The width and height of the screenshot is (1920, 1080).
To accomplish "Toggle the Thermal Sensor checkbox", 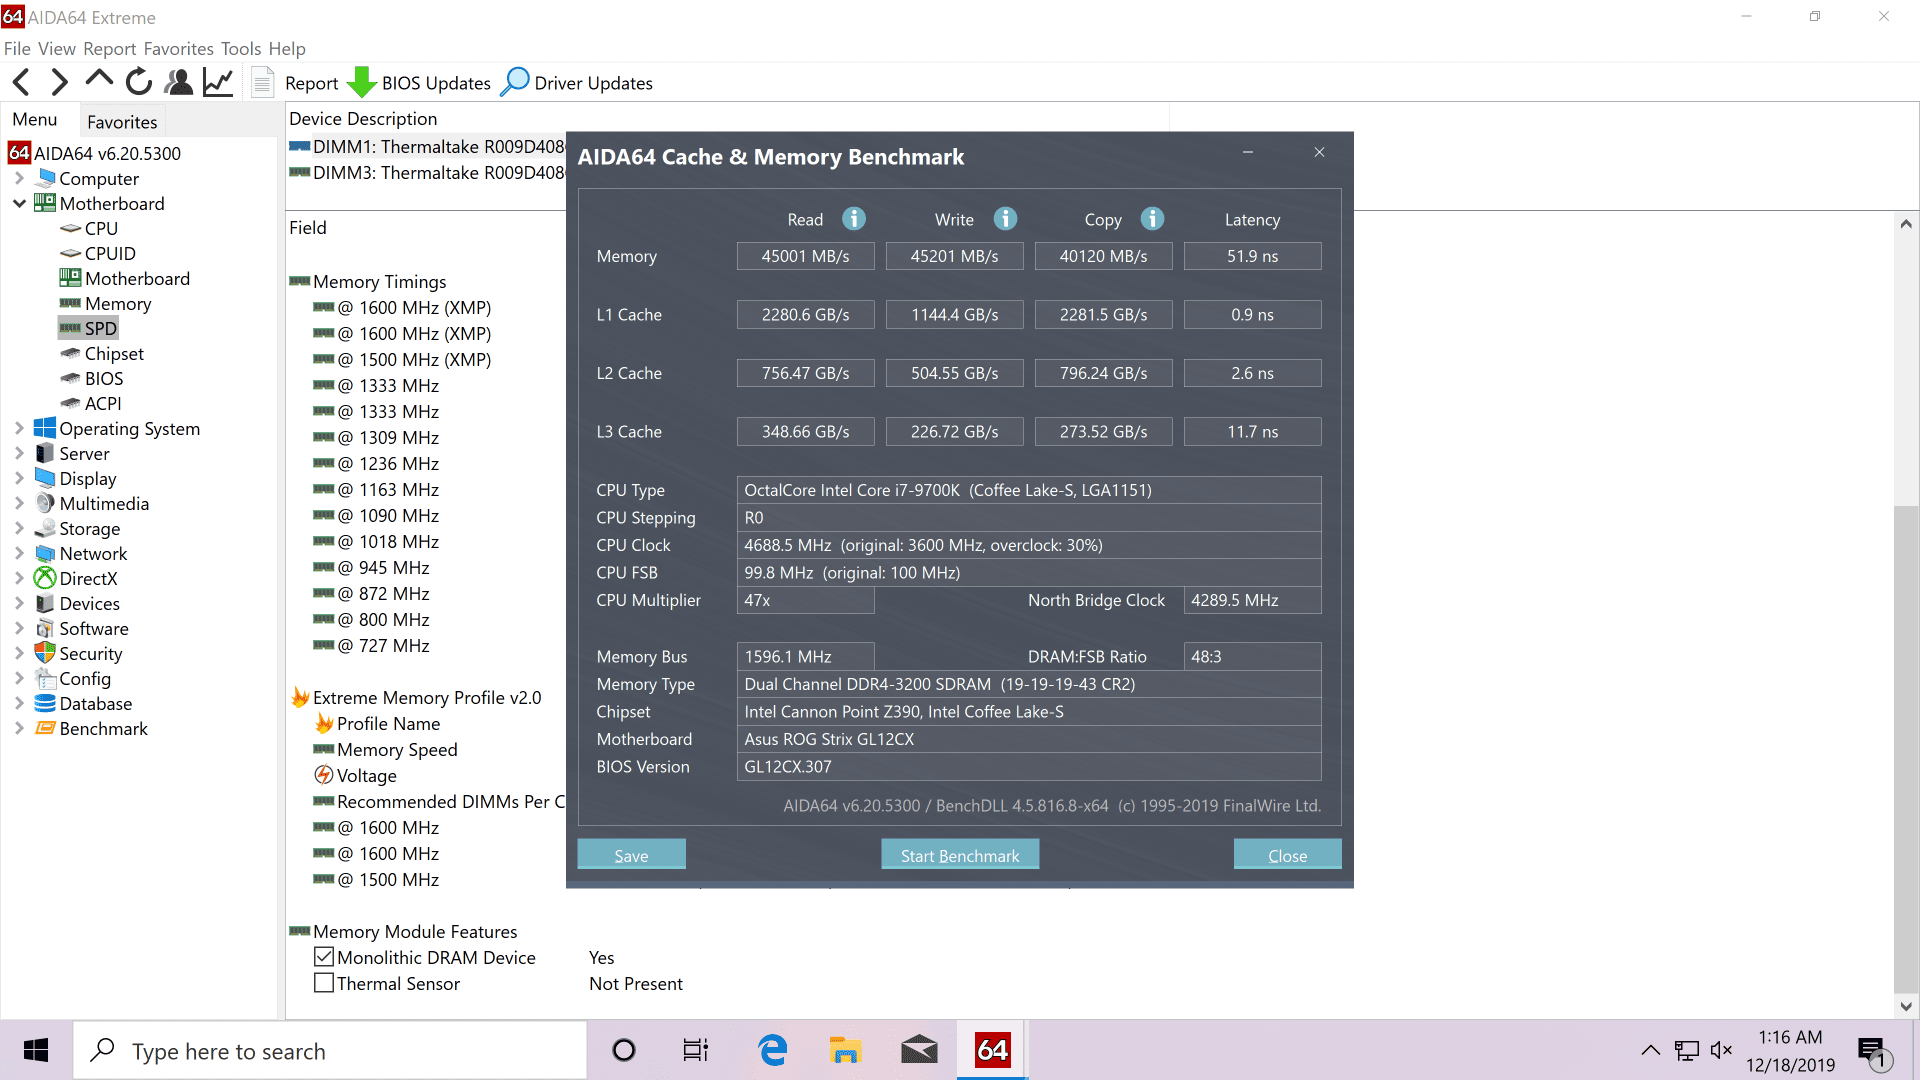I will [x=324, y=983].
